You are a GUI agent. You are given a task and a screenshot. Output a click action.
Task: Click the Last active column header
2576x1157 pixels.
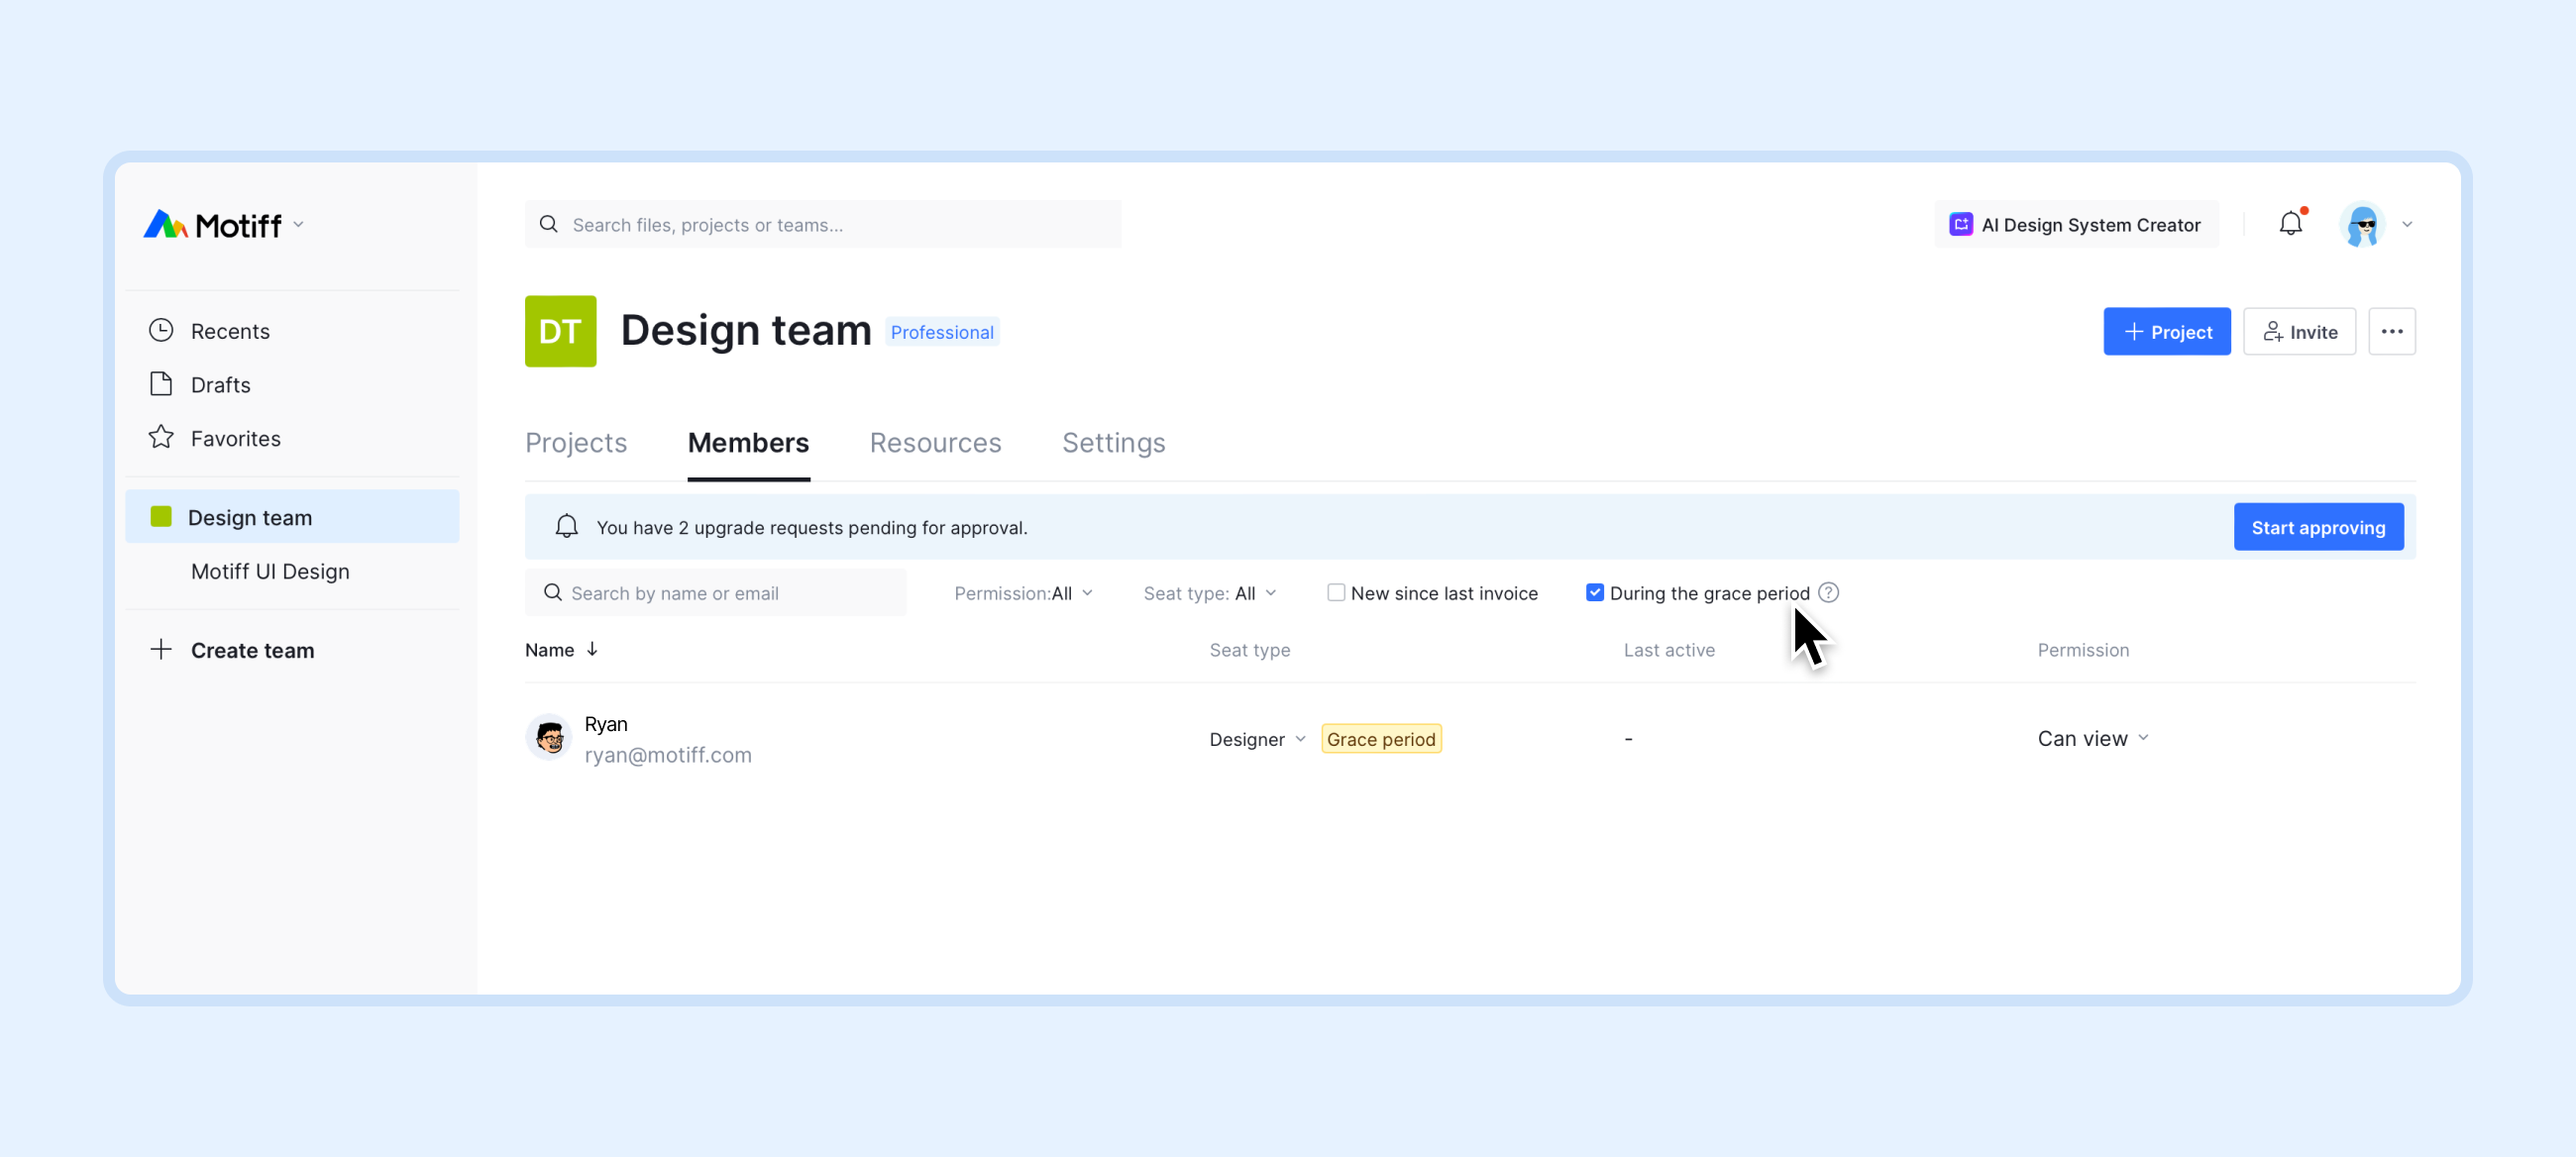(x=1669, y=650)
